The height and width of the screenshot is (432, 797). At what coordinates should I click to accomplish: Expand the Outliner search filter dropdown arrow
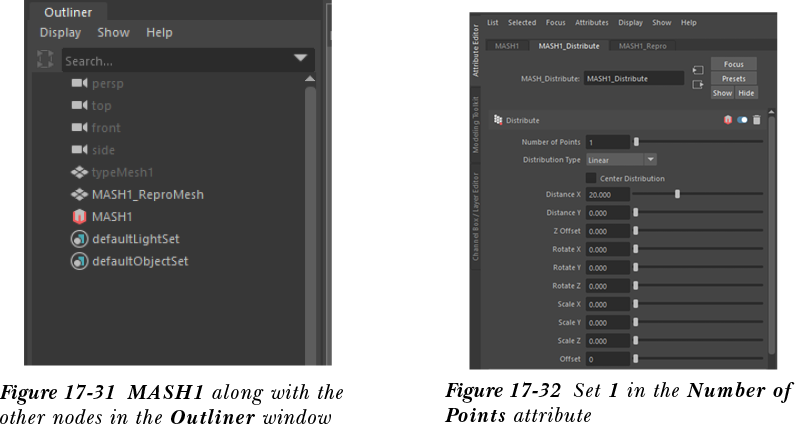click(x=300, y=60)
